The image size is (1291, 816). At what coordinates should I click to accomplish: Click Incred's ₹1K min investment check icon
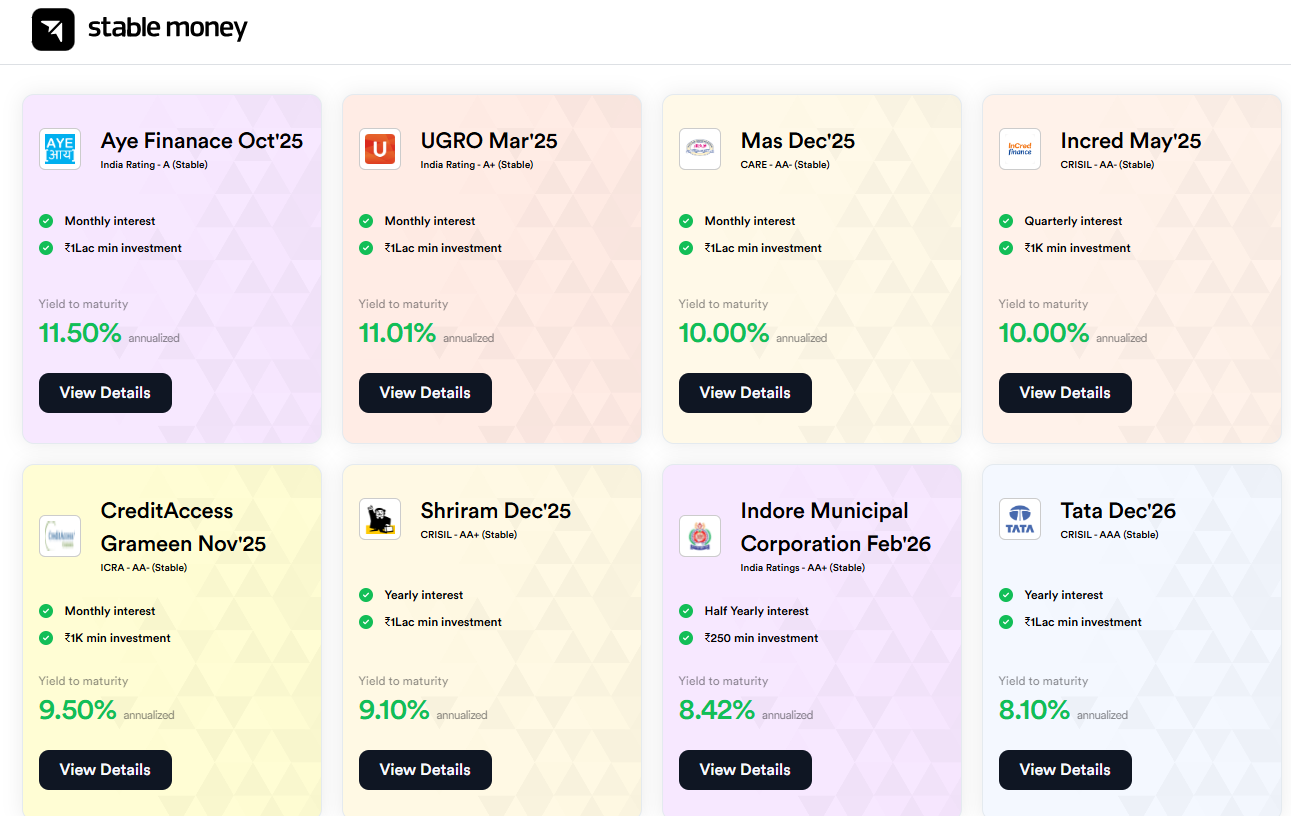coord(1006,248)
